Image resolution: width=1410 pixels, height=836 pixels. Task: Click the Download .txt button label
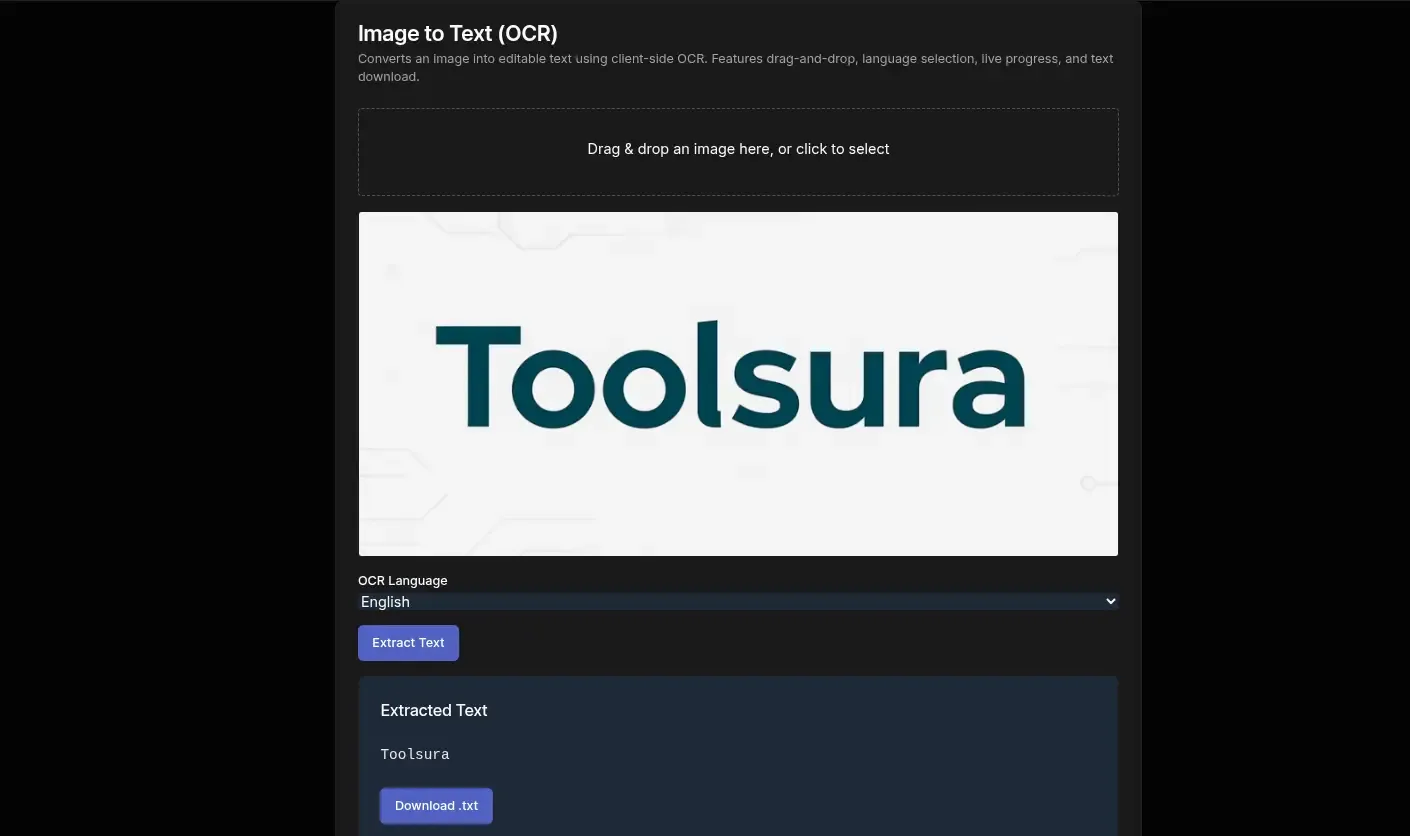point(436,805)
